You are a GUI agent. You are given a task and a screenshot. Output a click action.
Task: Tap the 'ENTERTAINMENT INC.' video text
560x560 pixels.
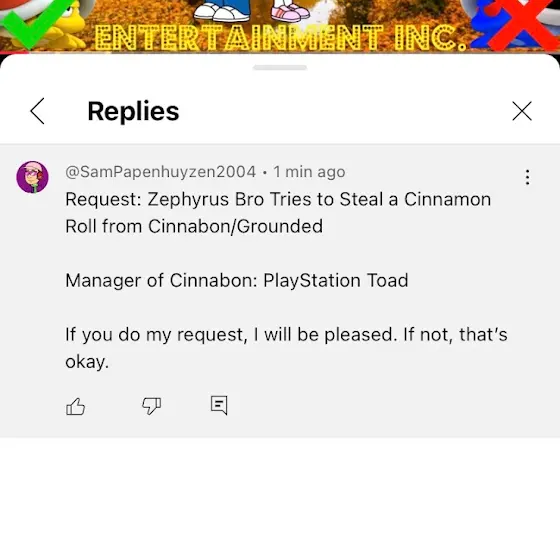[x=280, y=38]
